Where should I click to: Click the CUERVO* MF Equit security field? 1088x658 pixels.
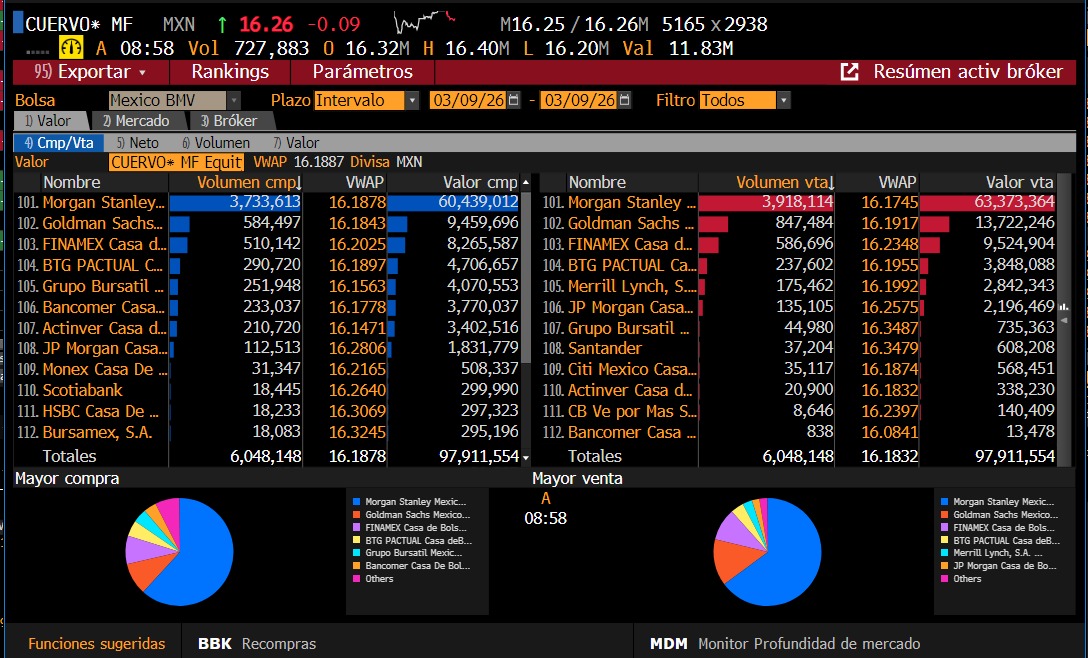[176, 162]
